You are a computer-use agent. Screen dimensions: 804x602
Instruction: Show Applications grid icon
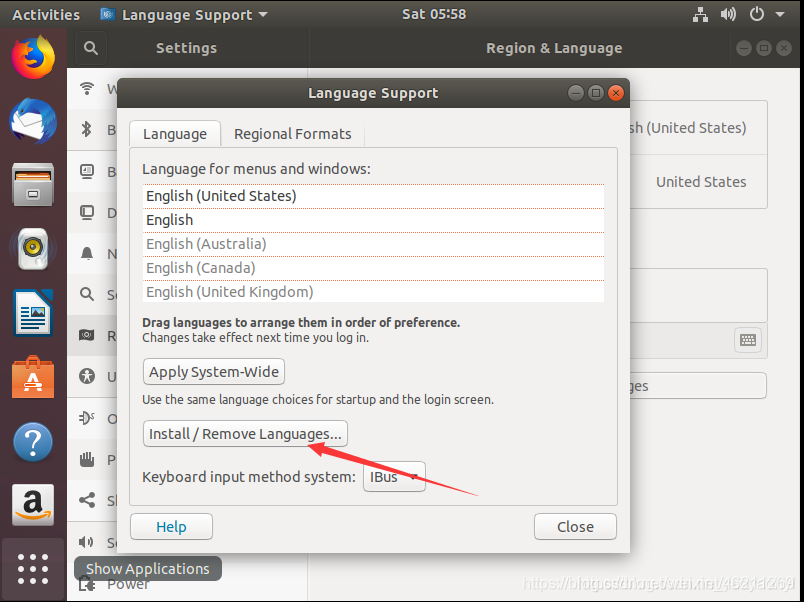click(33, 569)
